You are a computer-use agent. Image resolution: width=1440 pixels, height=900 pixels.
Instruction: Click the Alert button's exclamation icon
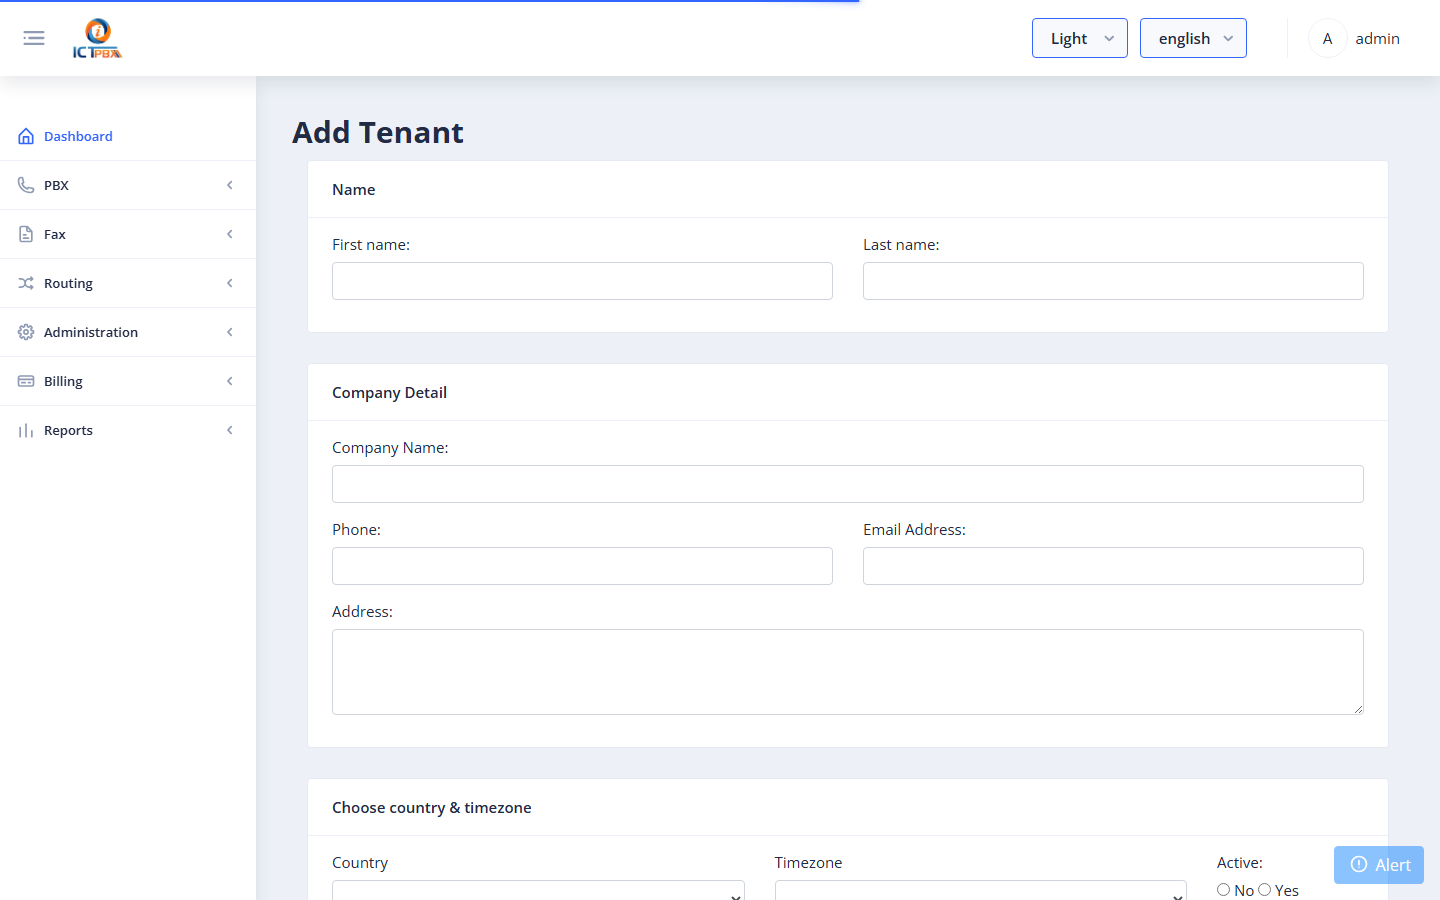click(1359, 864)
